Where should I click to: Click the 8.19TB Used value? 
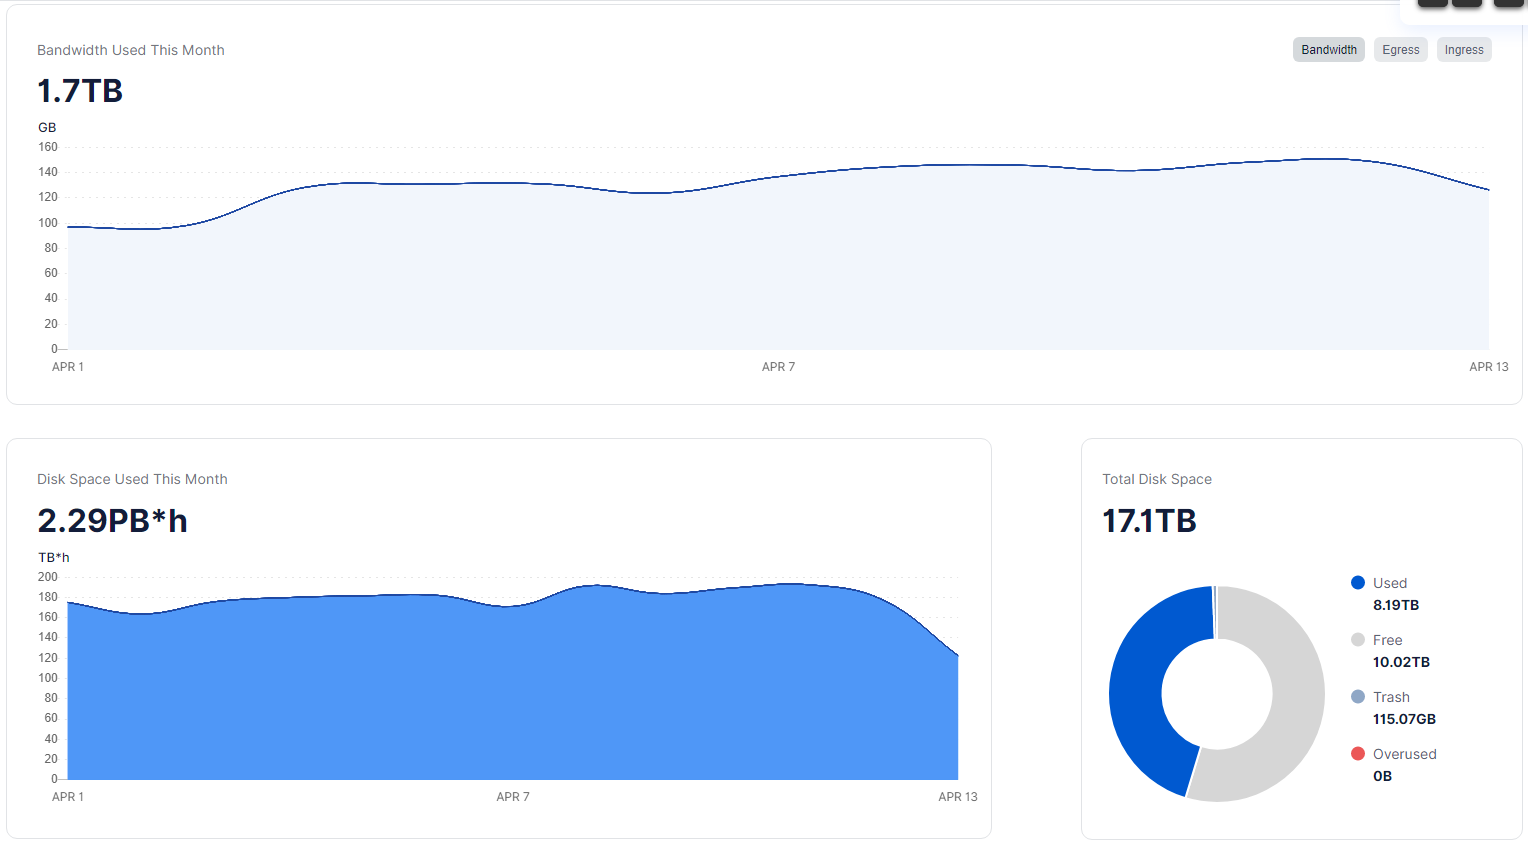pos(1395,605)
